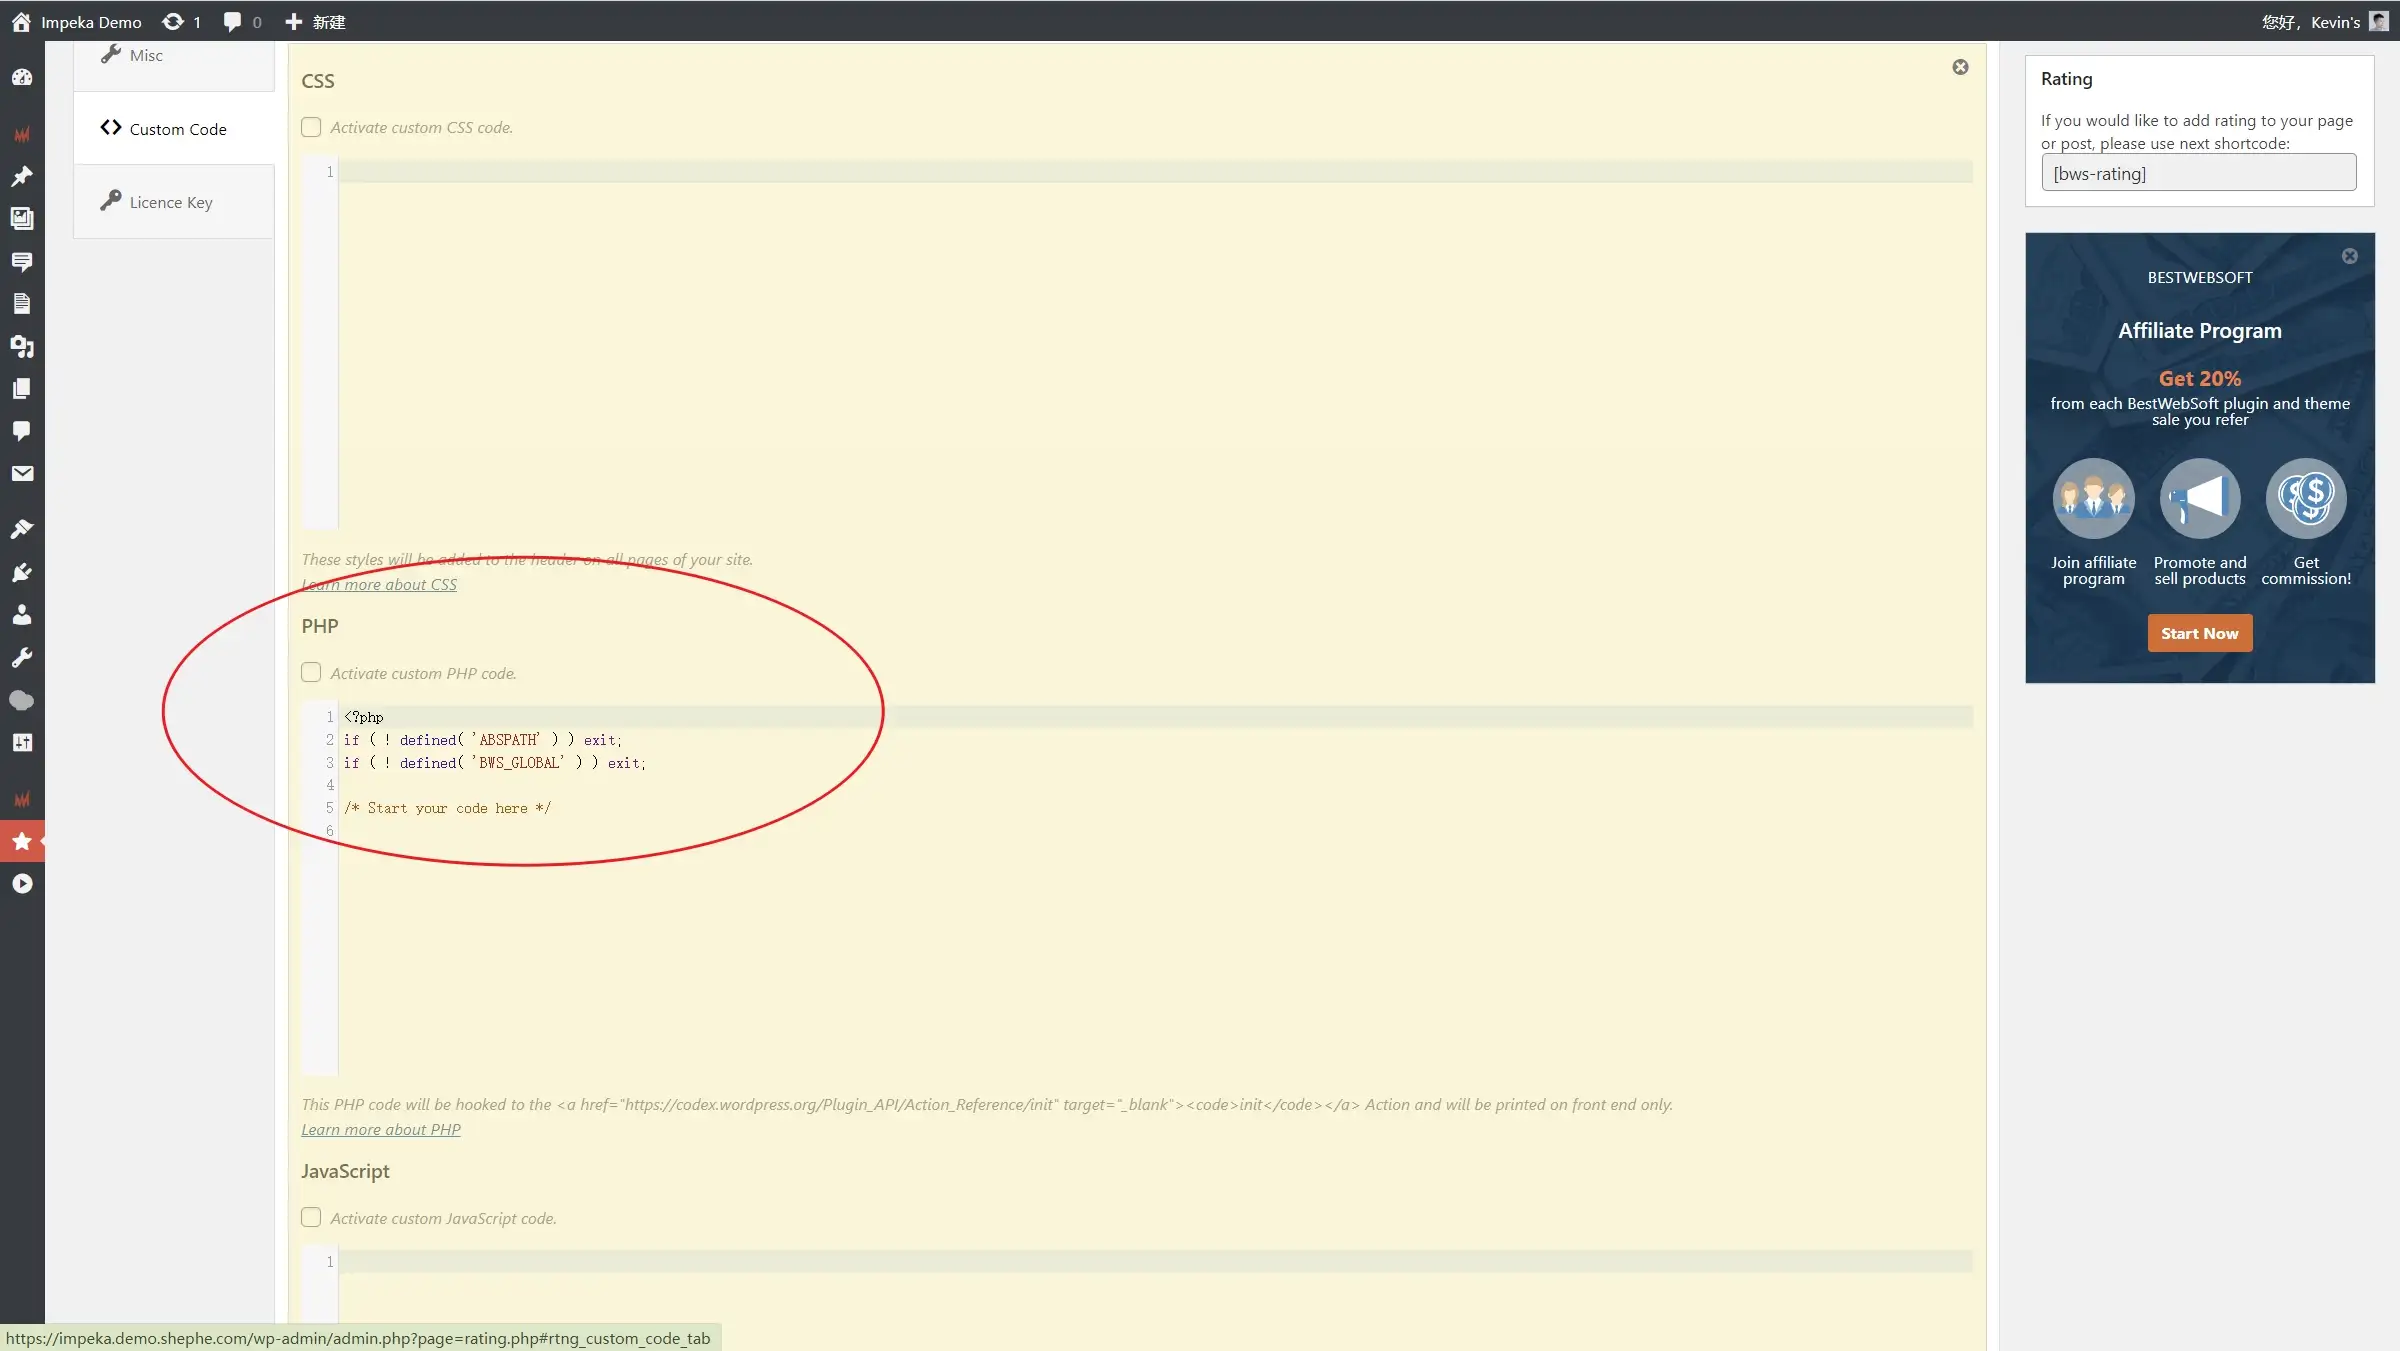Viewport: 2400px width, 1351px height.
Task: Click collapse menu play-circle icon
Action: click(22, 883)
